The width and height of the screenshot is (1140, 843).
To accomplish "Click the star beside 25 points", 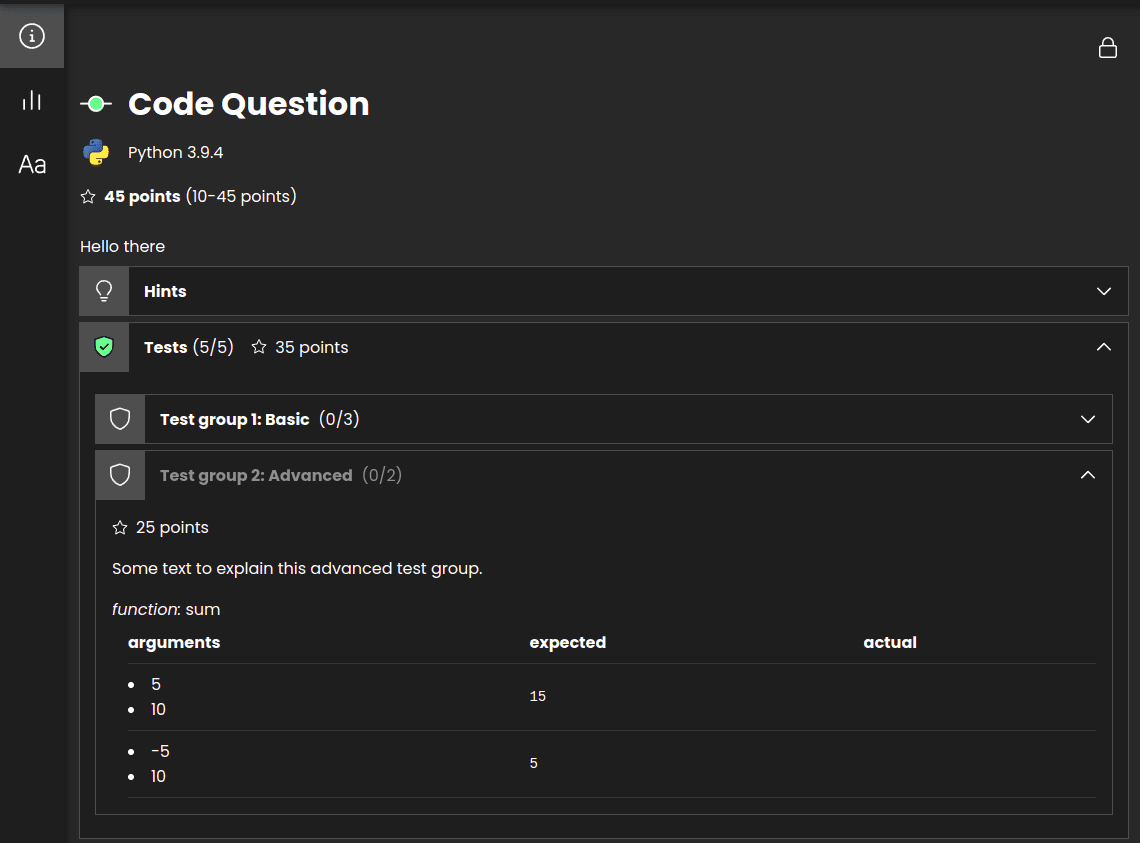I will pos(120,527).
